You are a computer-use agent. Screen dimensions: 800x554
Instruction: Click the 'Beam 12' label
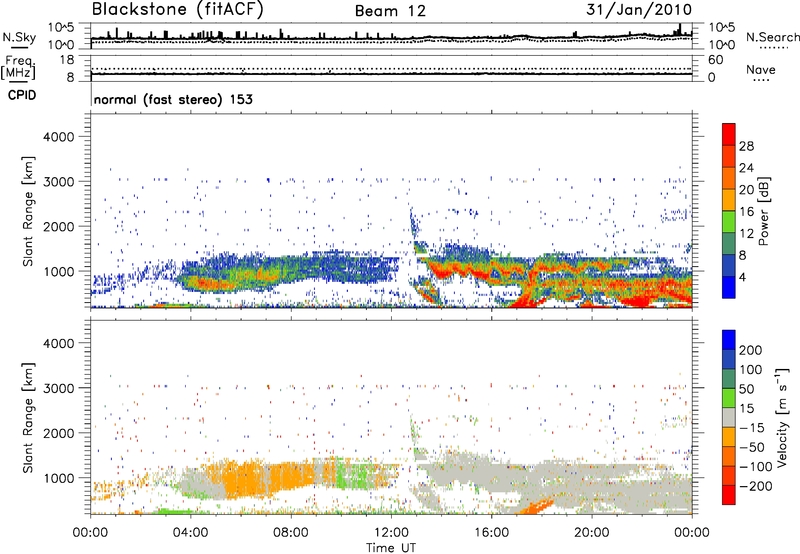point(390,11)
